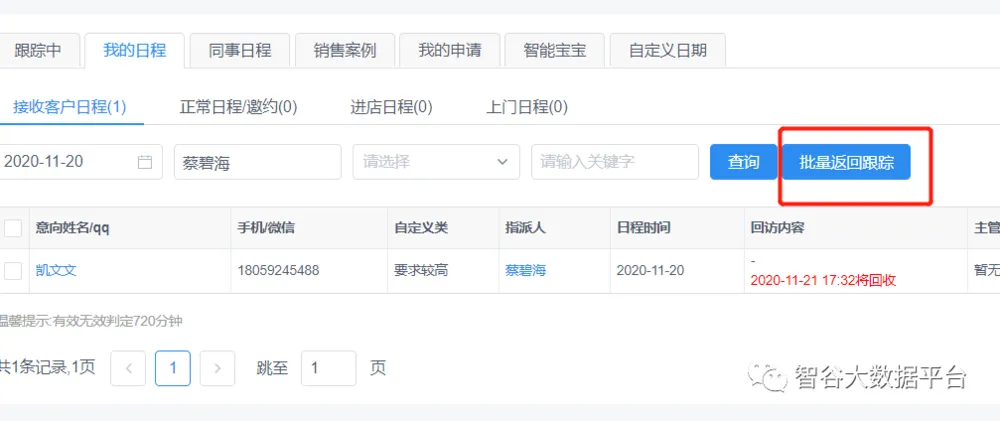Switch to the 自定义日期 tab
The height and width of the screenshot is (421, 1000).
[667, 50]
